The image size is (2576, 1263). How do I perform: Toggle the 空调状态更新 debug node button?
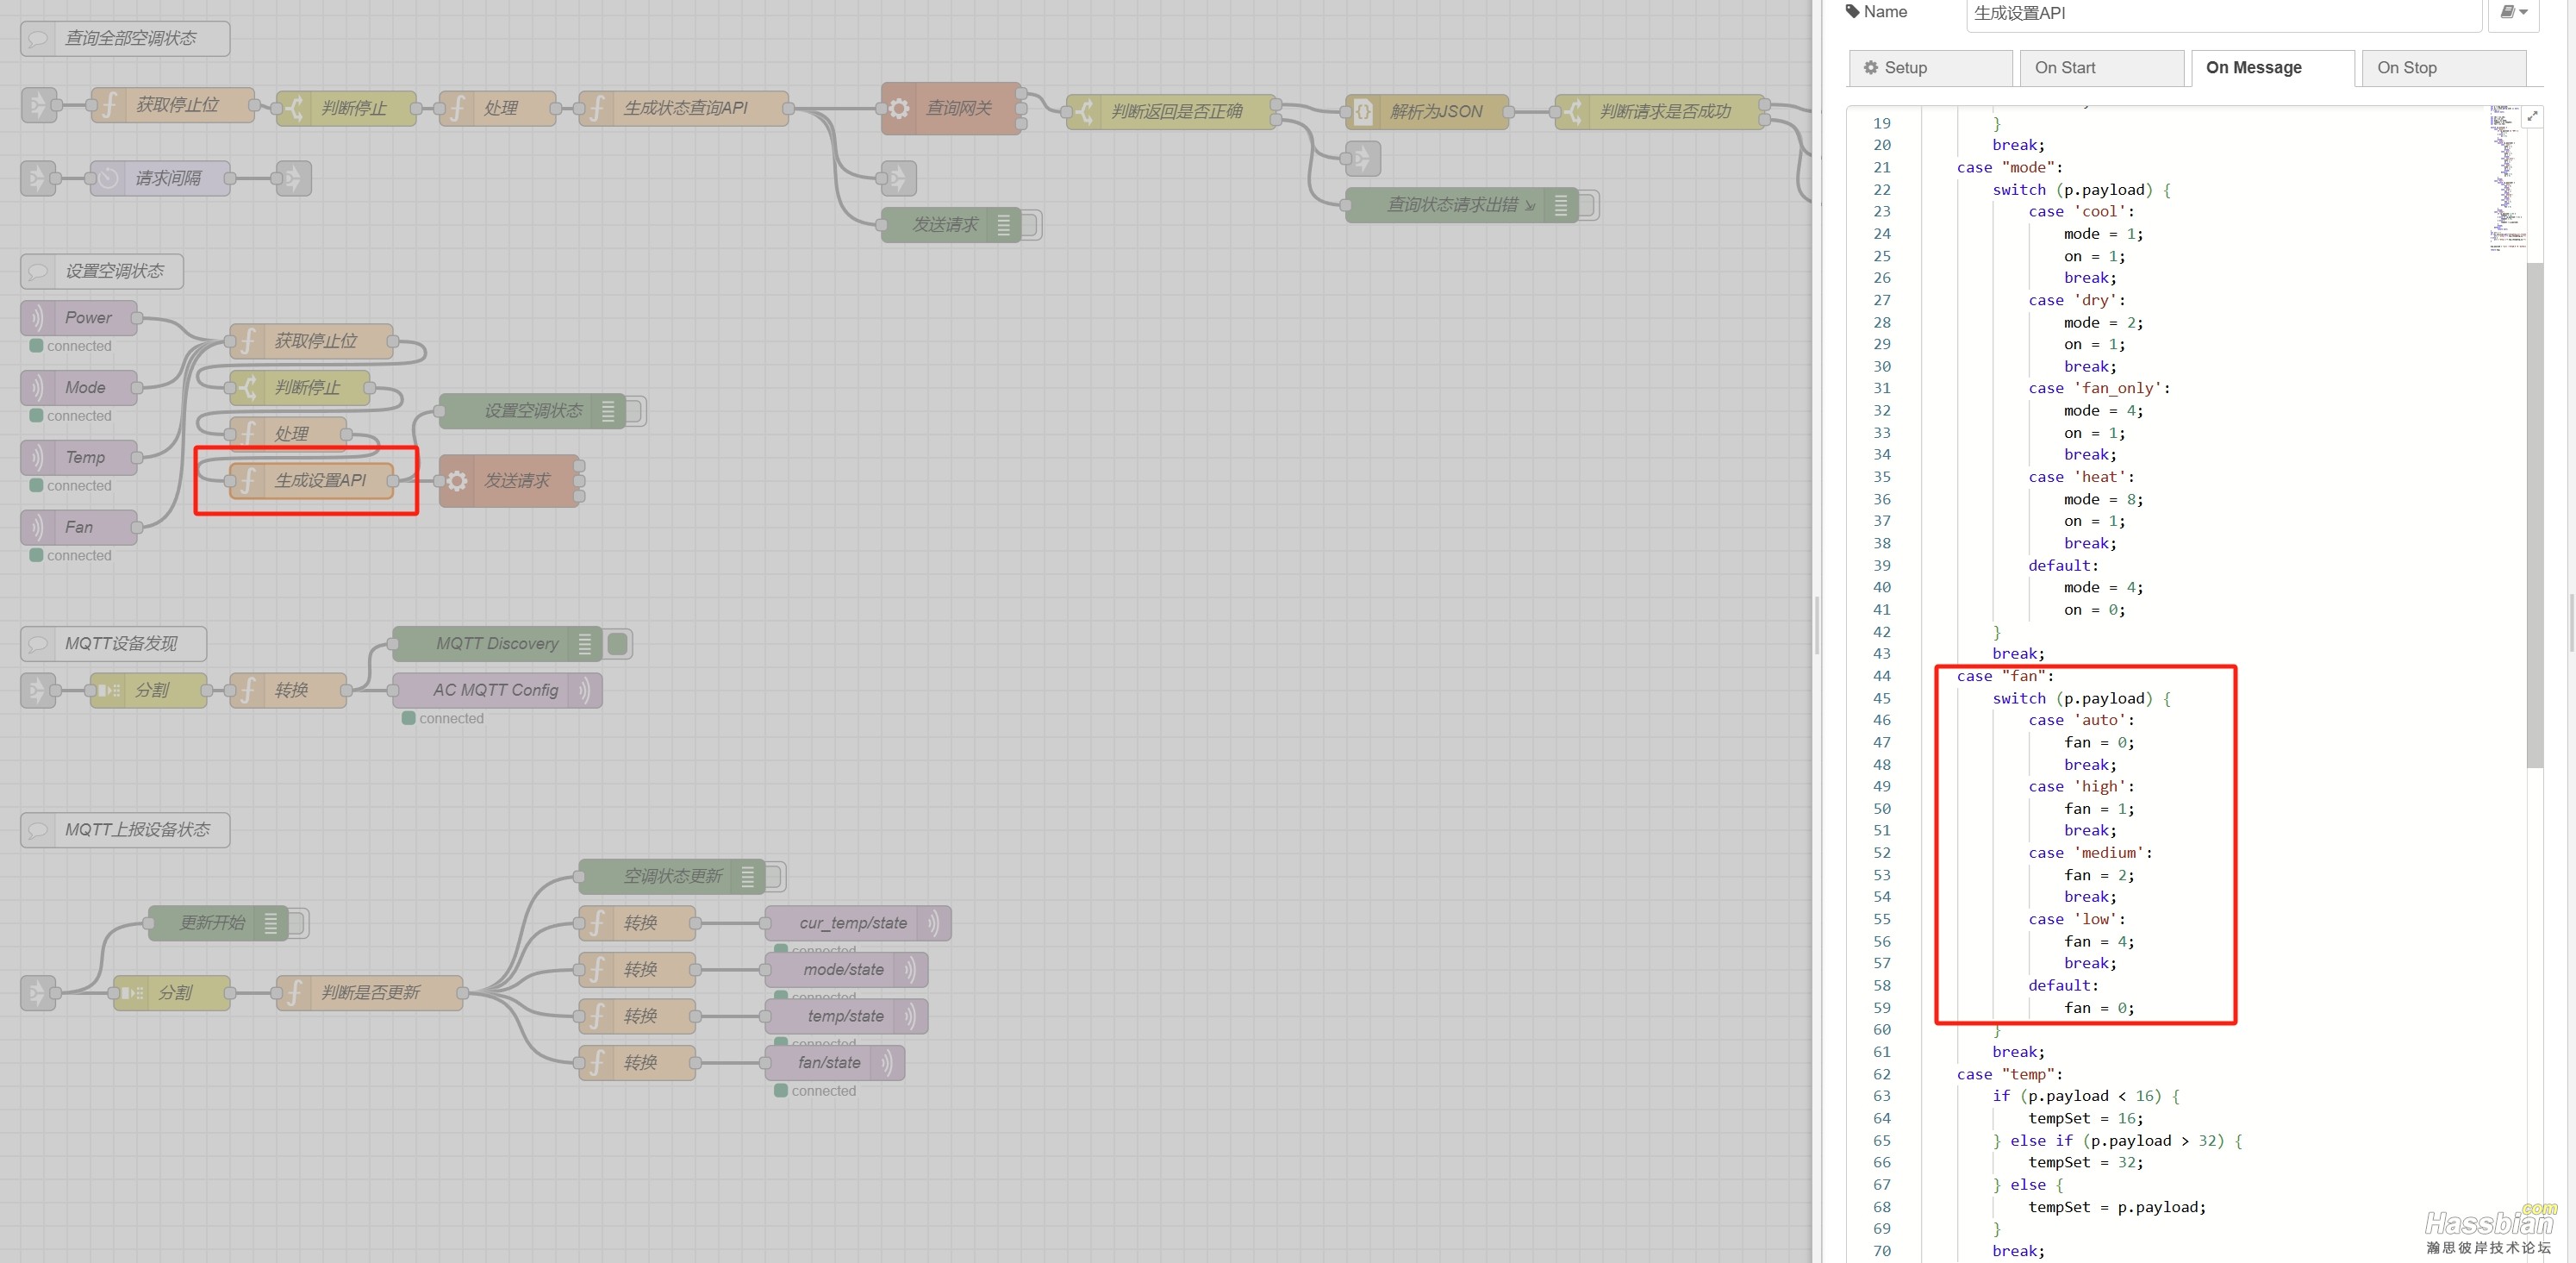pos(775,877)
